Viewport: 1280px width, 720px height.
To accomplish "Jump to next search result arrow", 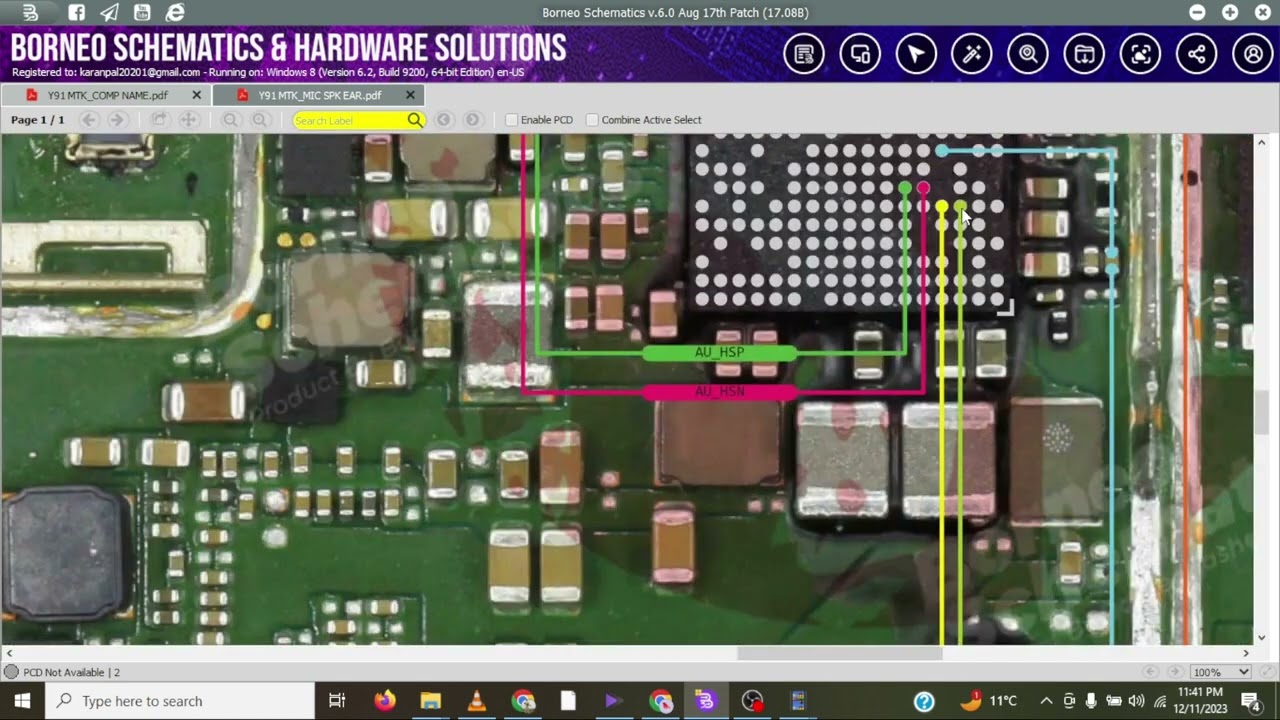I will coord(472,120).
